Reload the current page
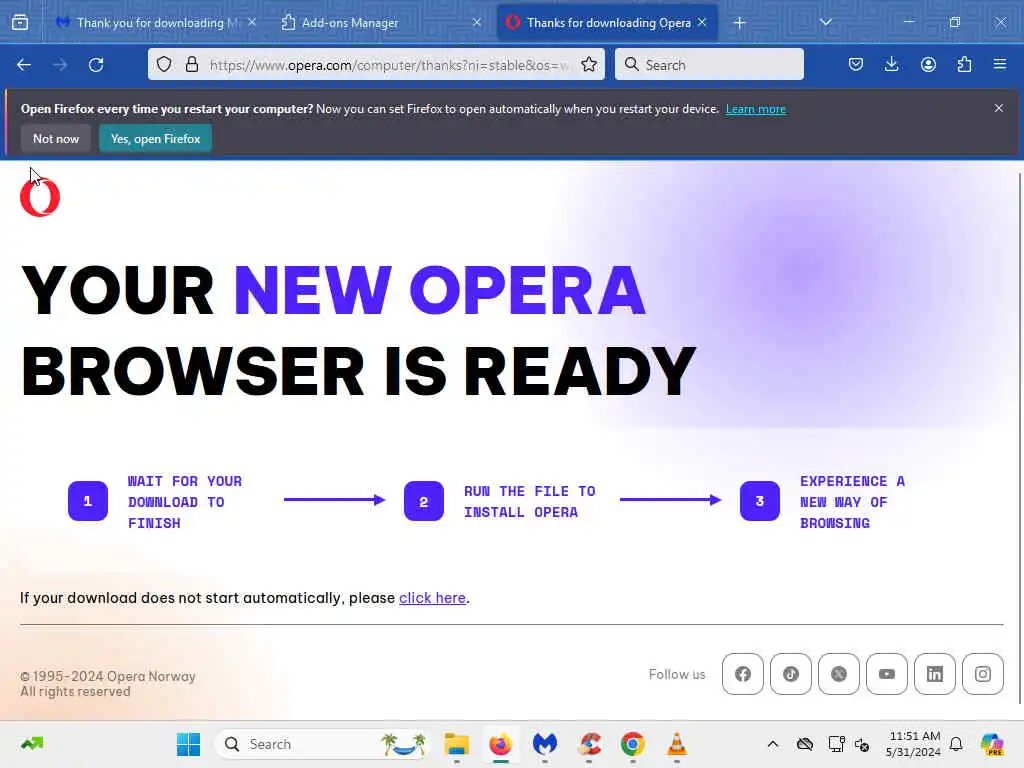Image resolution: width=1024 pixels, height=768 pixels. point(96,65)
